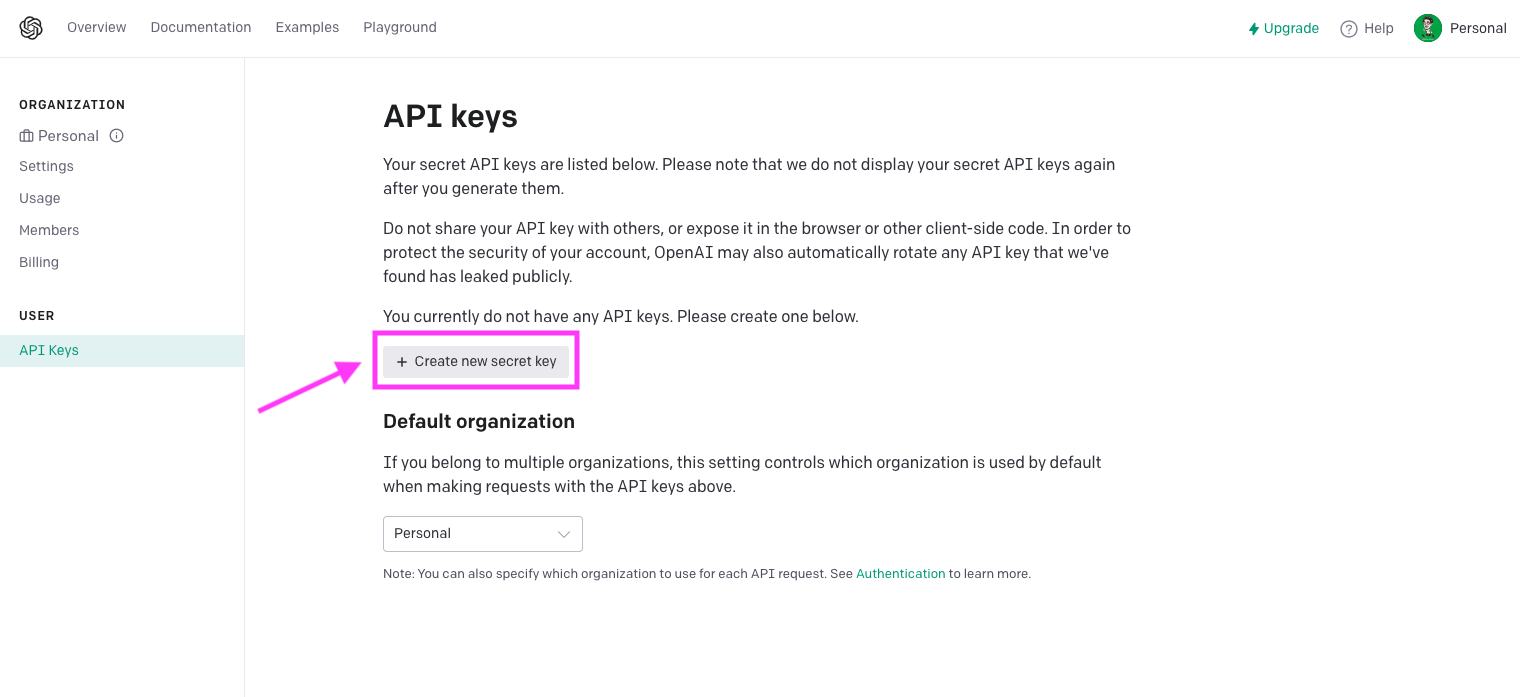Click the Help question mark icon
The height and width of the screenshot is (697, 1520).
(x=1349, y=29)
